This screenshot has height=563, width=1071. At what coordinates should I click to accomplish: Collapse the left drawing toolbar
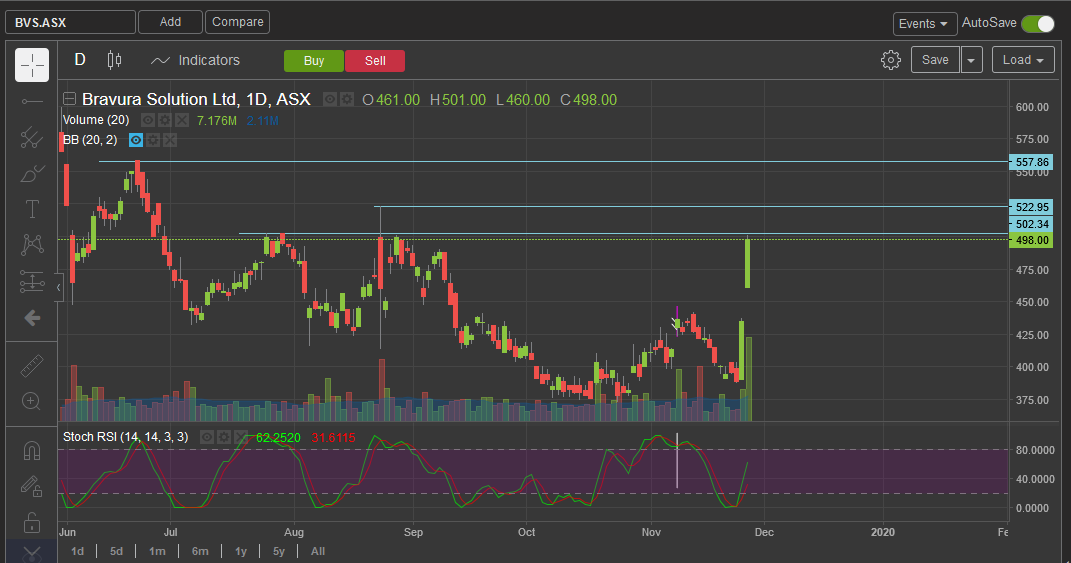[59, 288]
